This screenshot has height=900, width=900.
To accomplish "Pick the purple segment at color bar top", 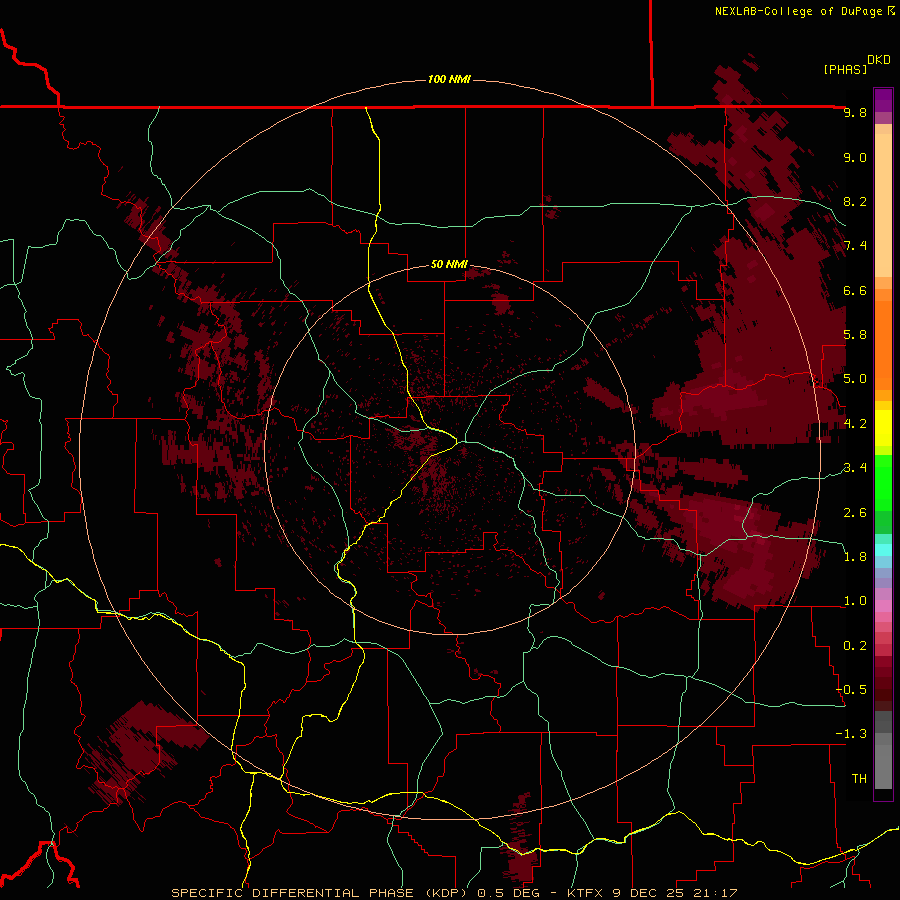I will point(883,100).
